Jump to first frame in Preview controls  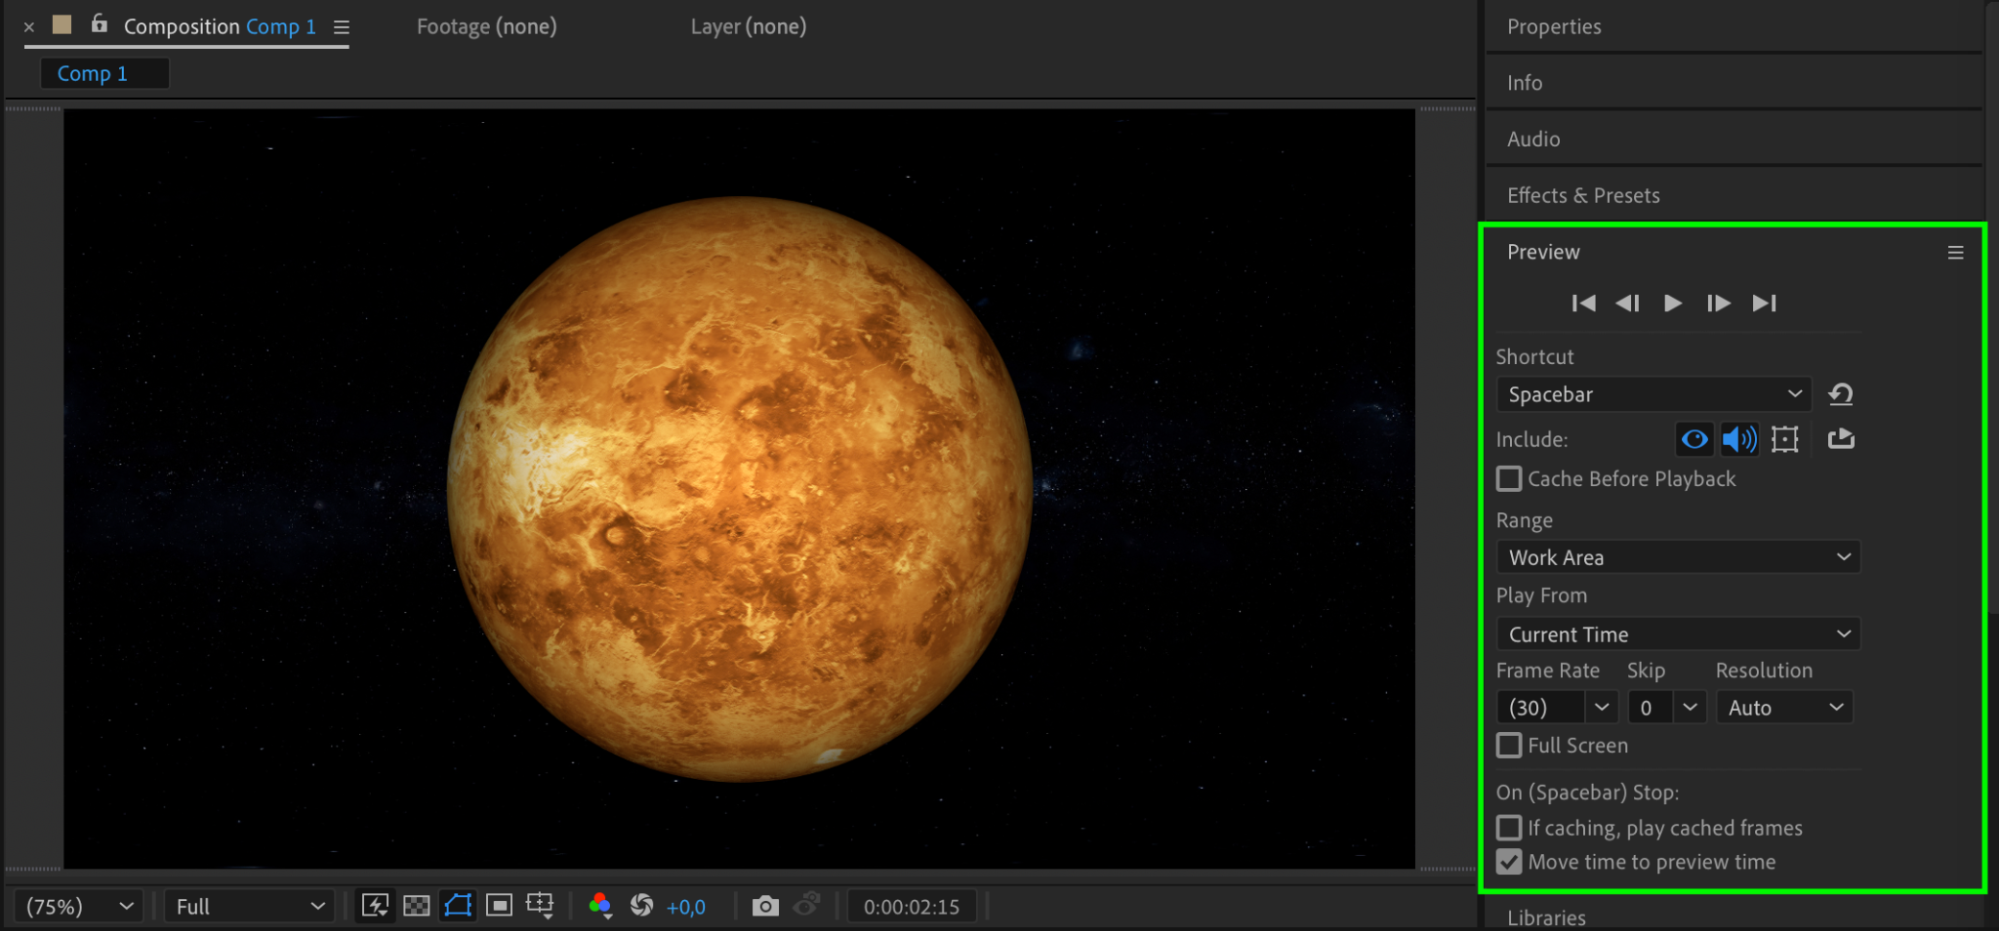(x=1583, y=303)
